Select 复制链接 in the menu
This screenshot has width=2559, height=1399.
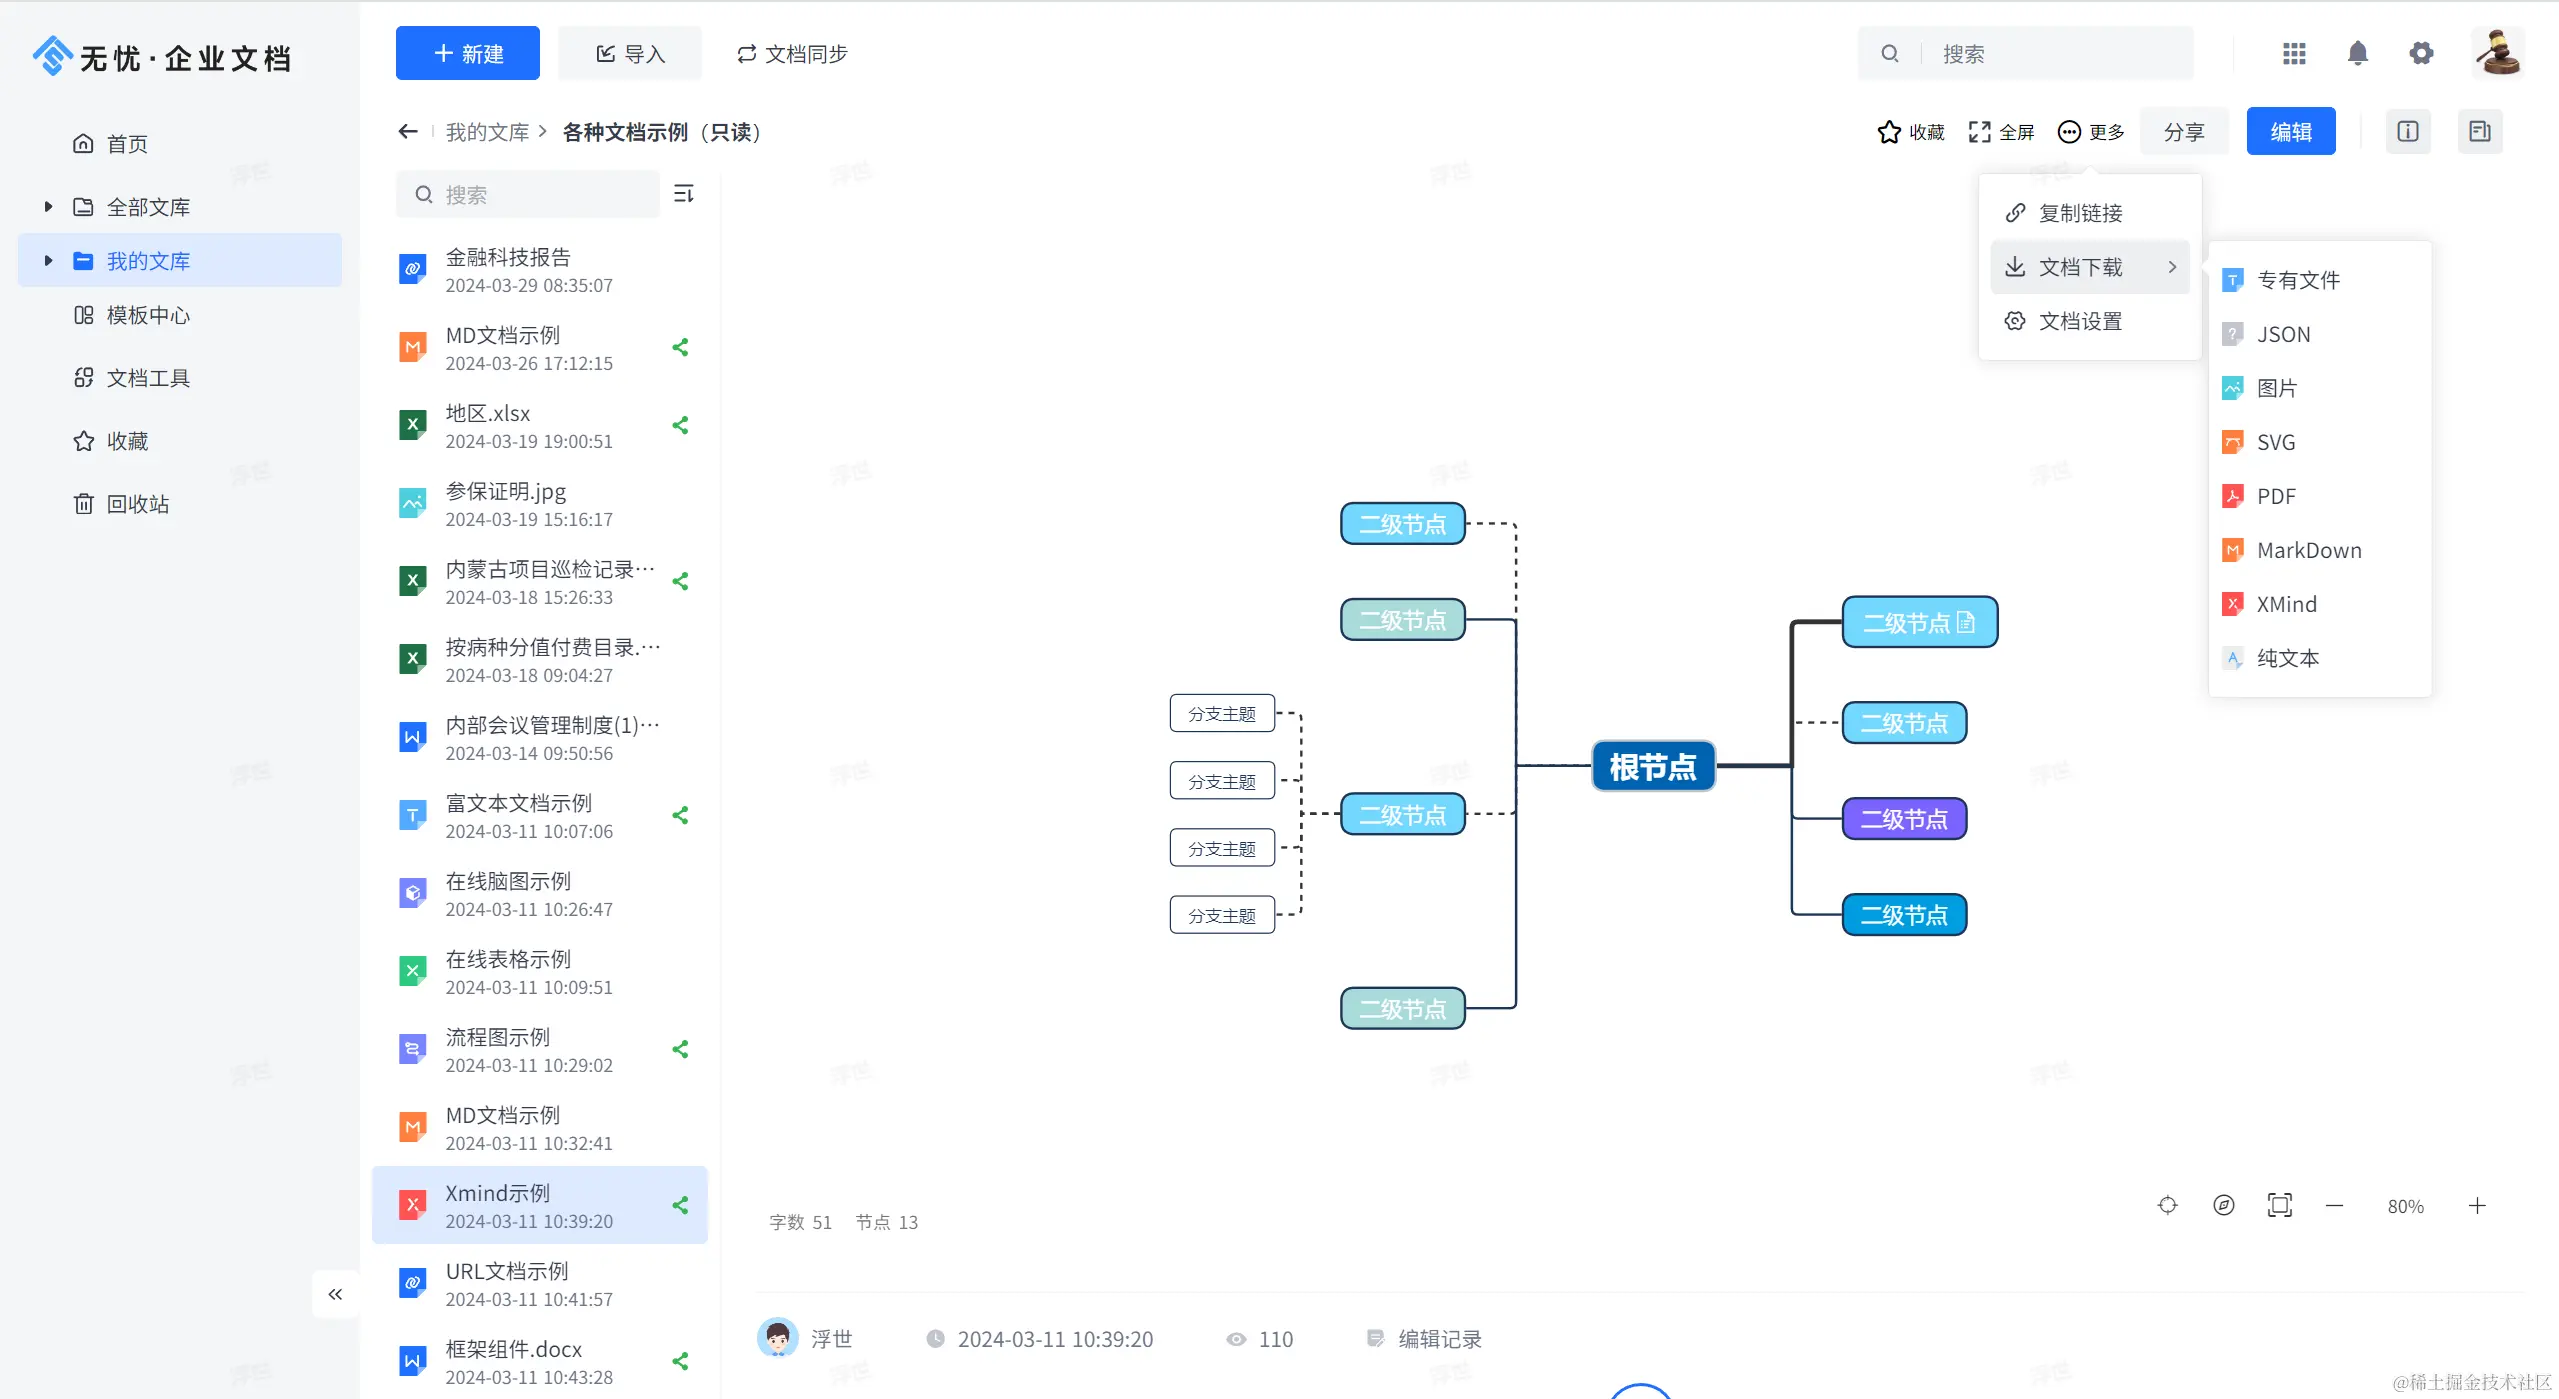[x=2080, y=213]
